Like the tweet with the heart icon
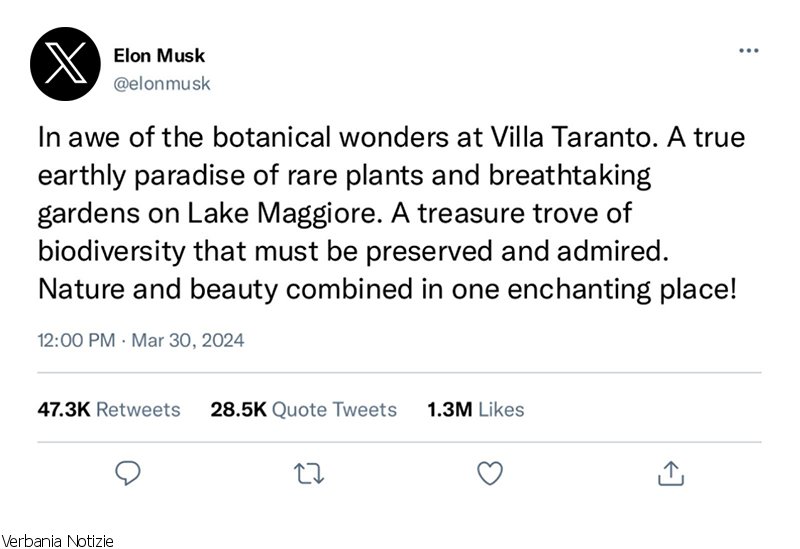Image resolution: width=800 pixels, height=549 pixels. (489, 472)
